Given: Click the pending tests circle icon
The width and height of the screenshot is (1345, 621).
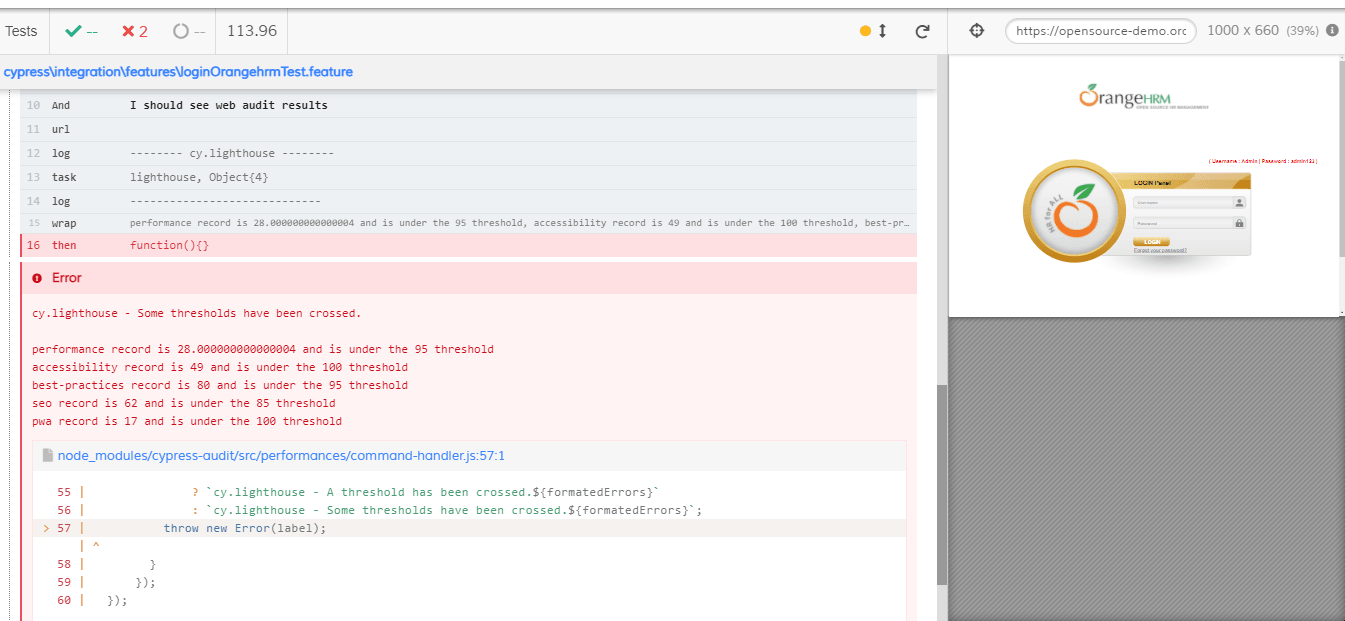Looking at the screenshot, I should (181, 32).
